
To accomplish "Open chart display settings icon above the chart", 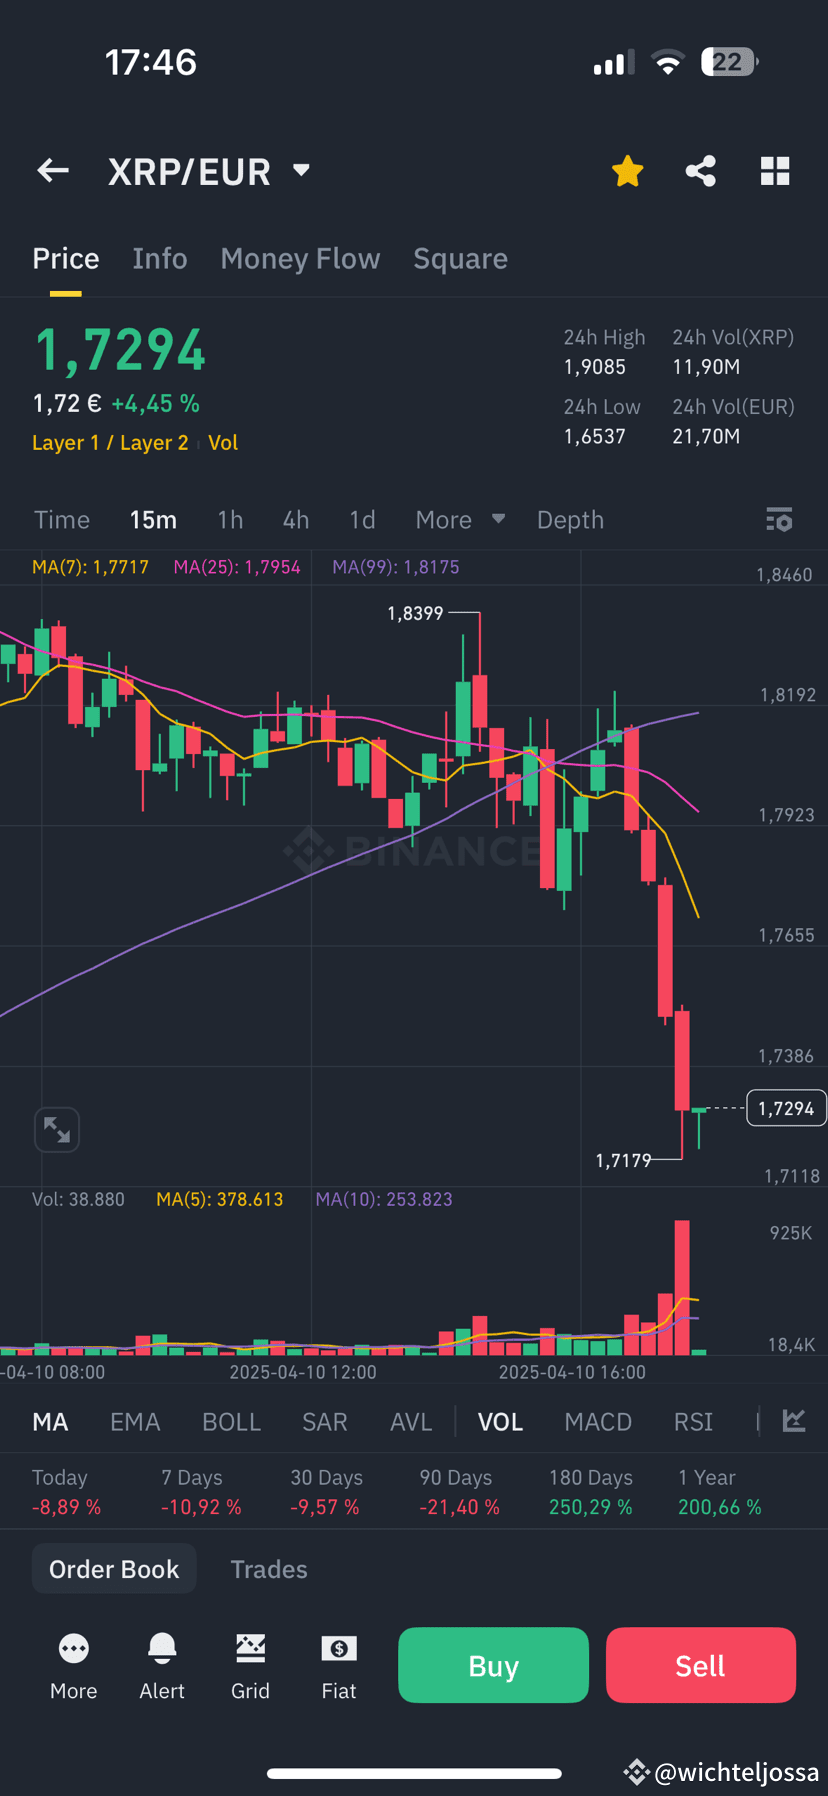I will pos(779,519).
